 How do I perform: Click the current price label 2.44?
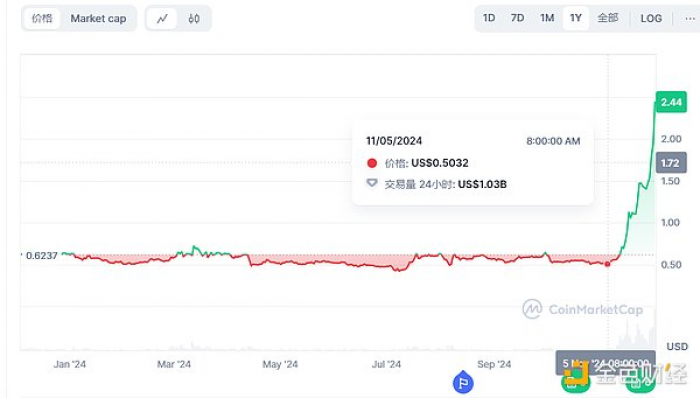click(x=671, y=102)
